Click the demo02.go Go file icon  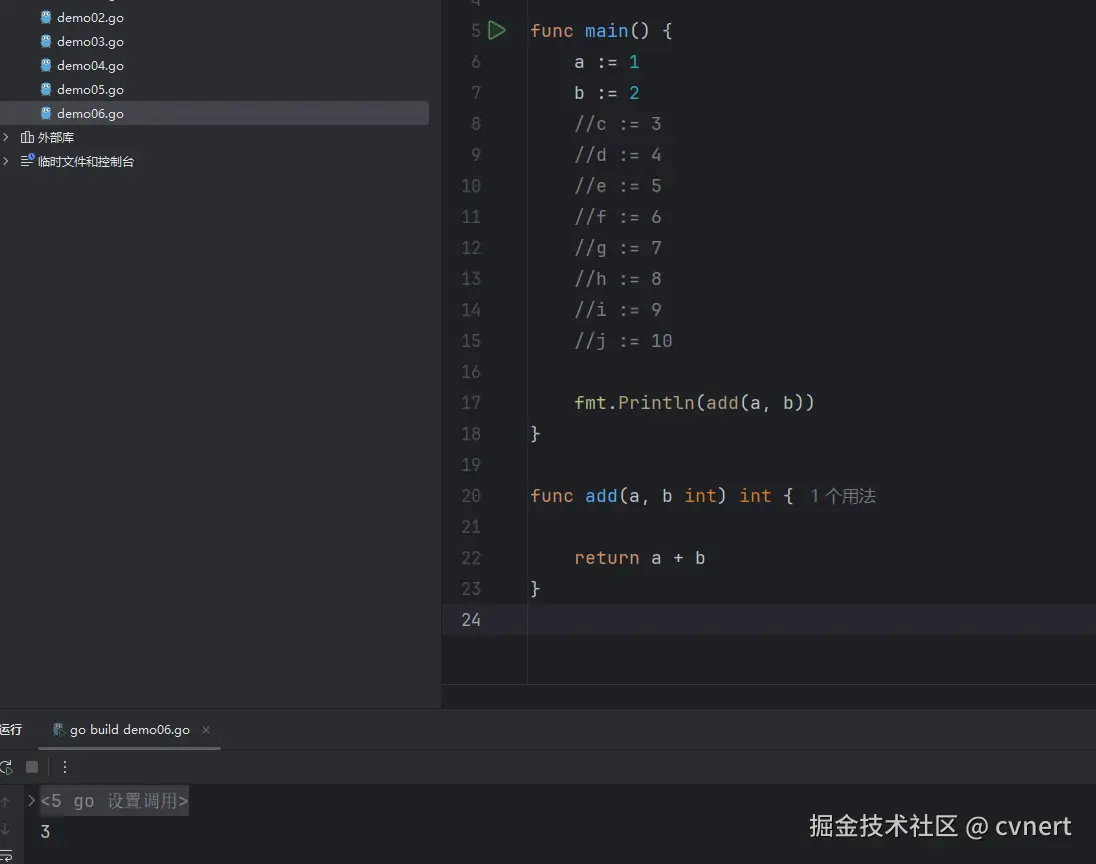(x=46, y=17)
